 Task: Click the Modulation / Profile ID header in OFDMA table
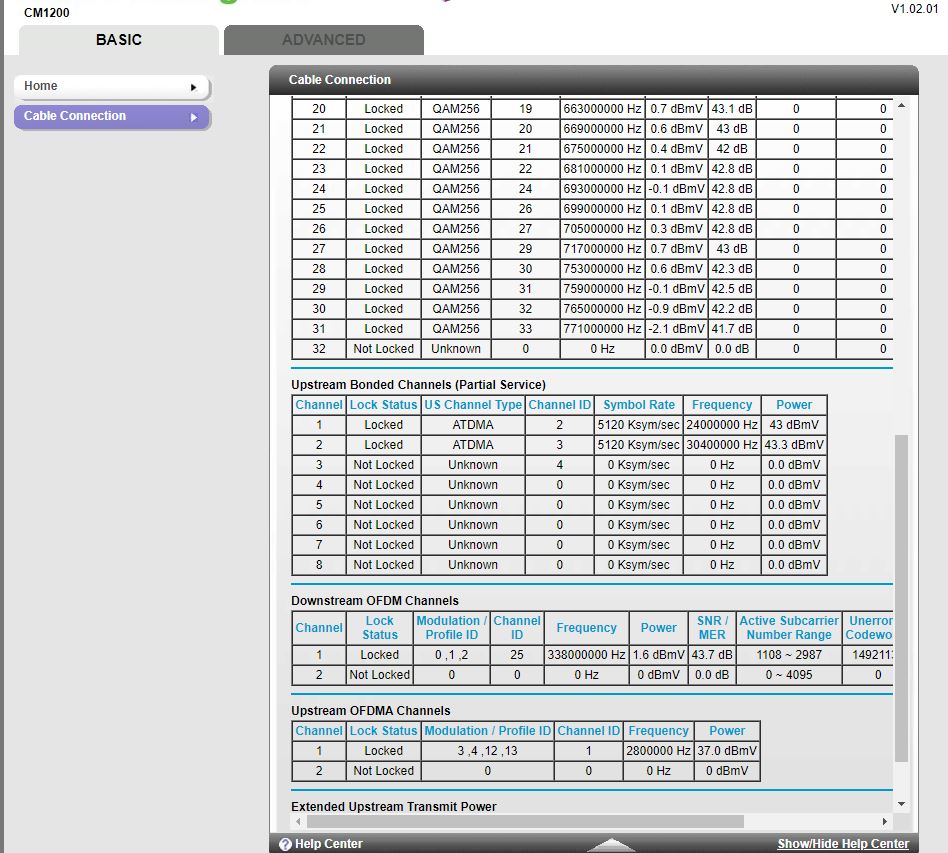pyautogui.click(x=487, y=731)
